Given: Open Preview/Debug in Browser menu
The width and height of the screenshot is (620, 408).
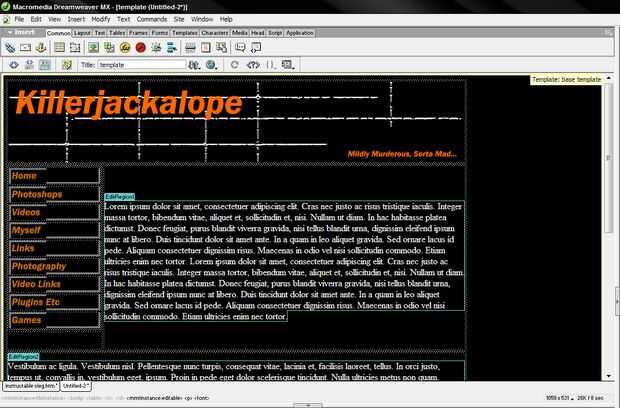Looking at the screenshot, I should pyautogui.click(x=212, y=65).
